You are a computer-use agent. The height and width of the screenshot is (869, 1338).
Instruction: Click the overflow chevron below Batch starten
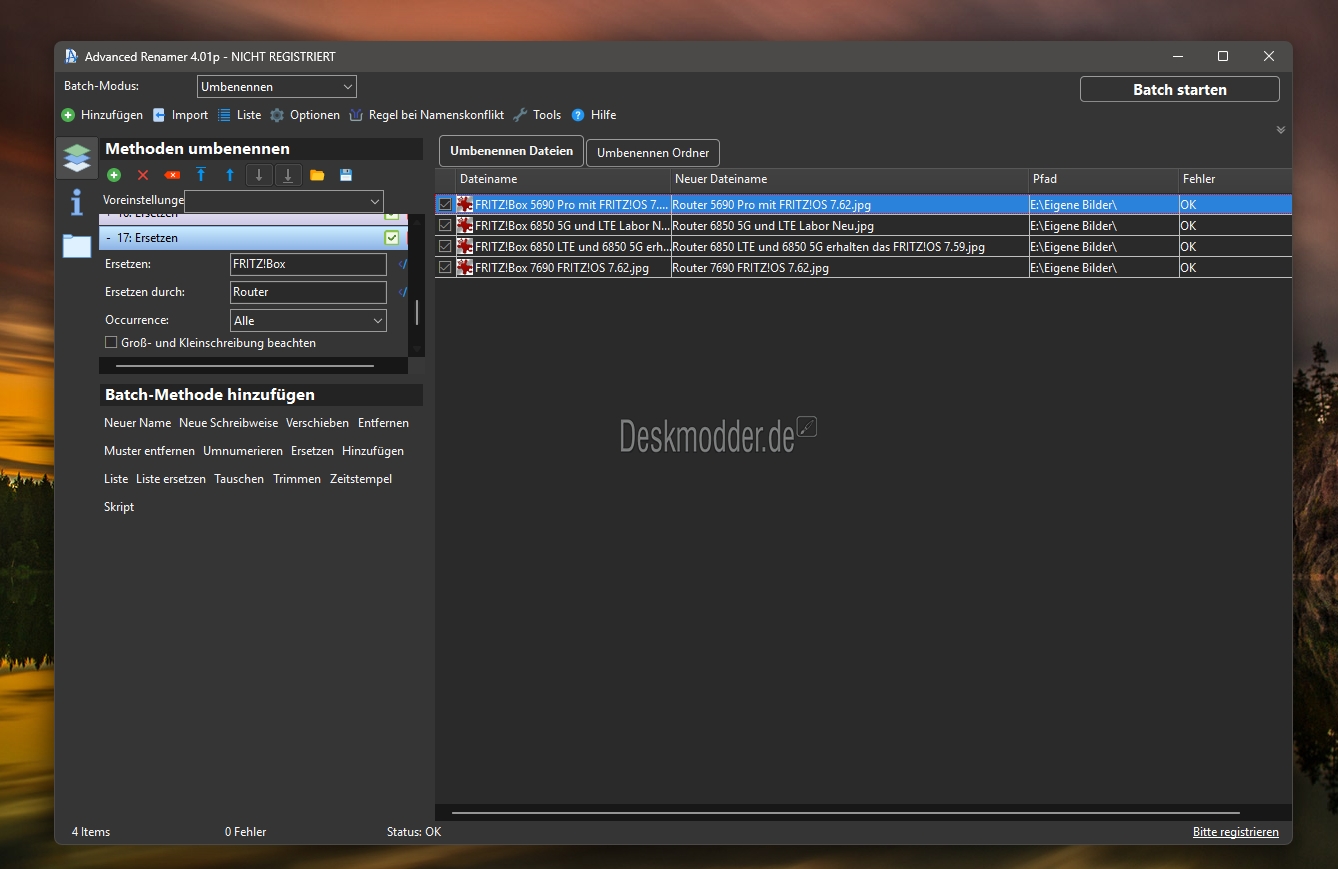[1281, 130]
